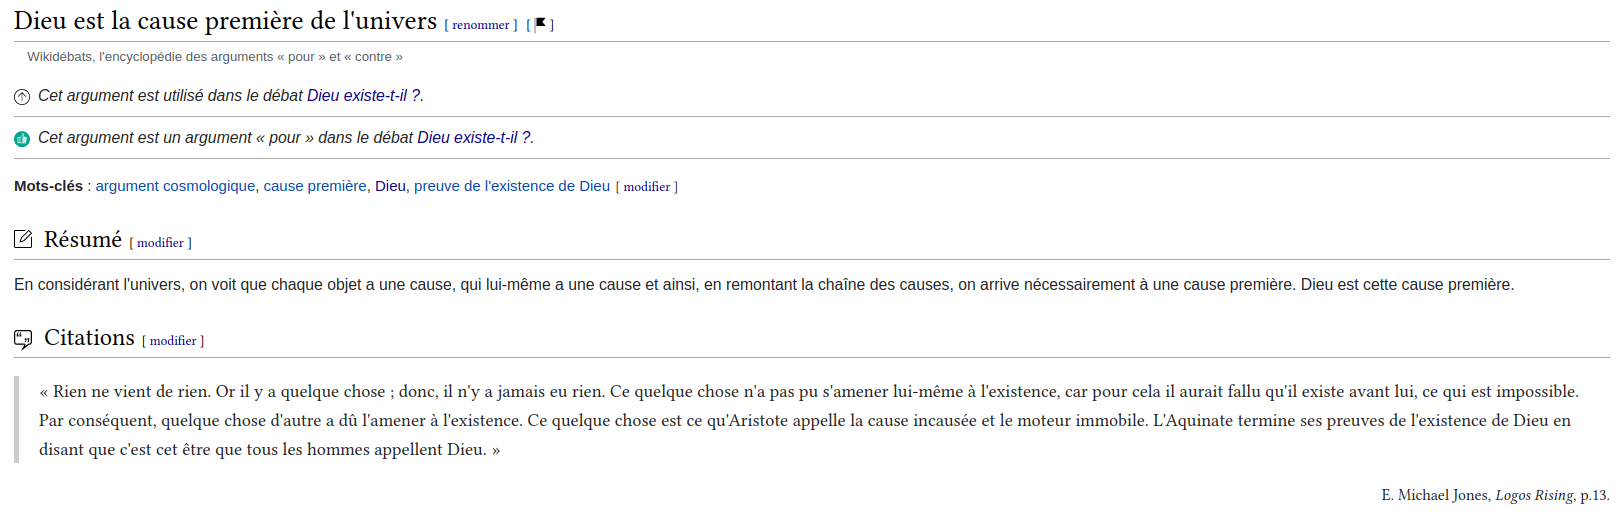
Task: Click 'modifier' next to Citations heading
Action: [173, 341]
